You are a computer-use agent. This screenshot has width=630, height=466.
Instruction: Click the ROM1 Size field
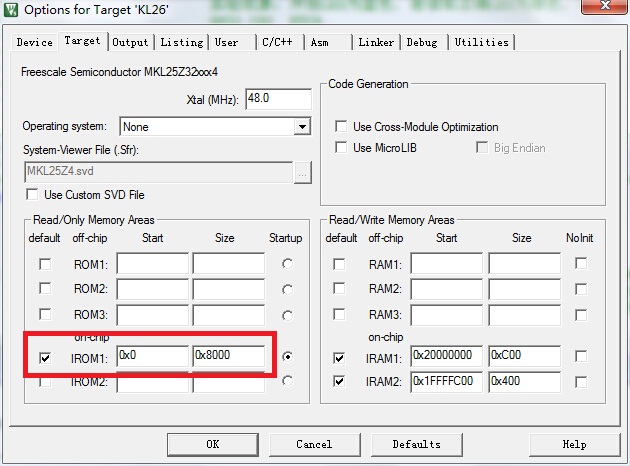click(229, 263)
